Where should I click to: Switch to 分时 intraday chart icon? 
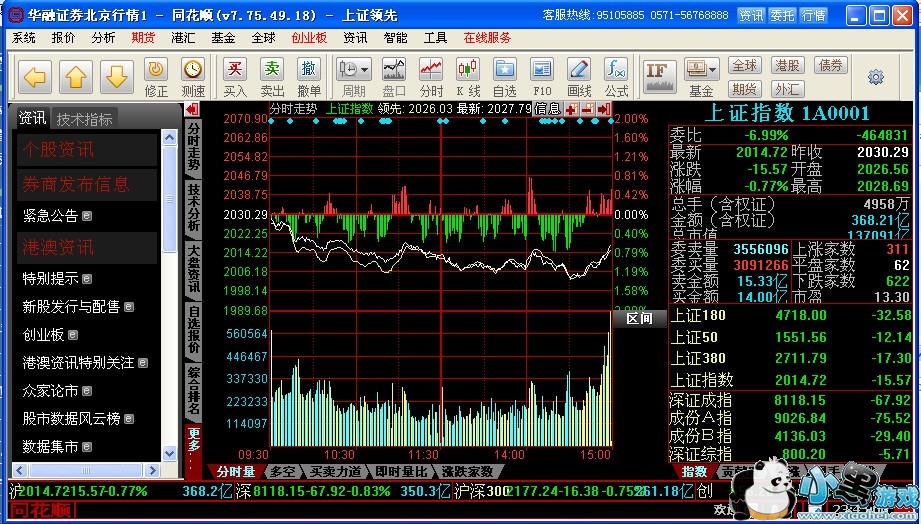(x=431, y=78)
